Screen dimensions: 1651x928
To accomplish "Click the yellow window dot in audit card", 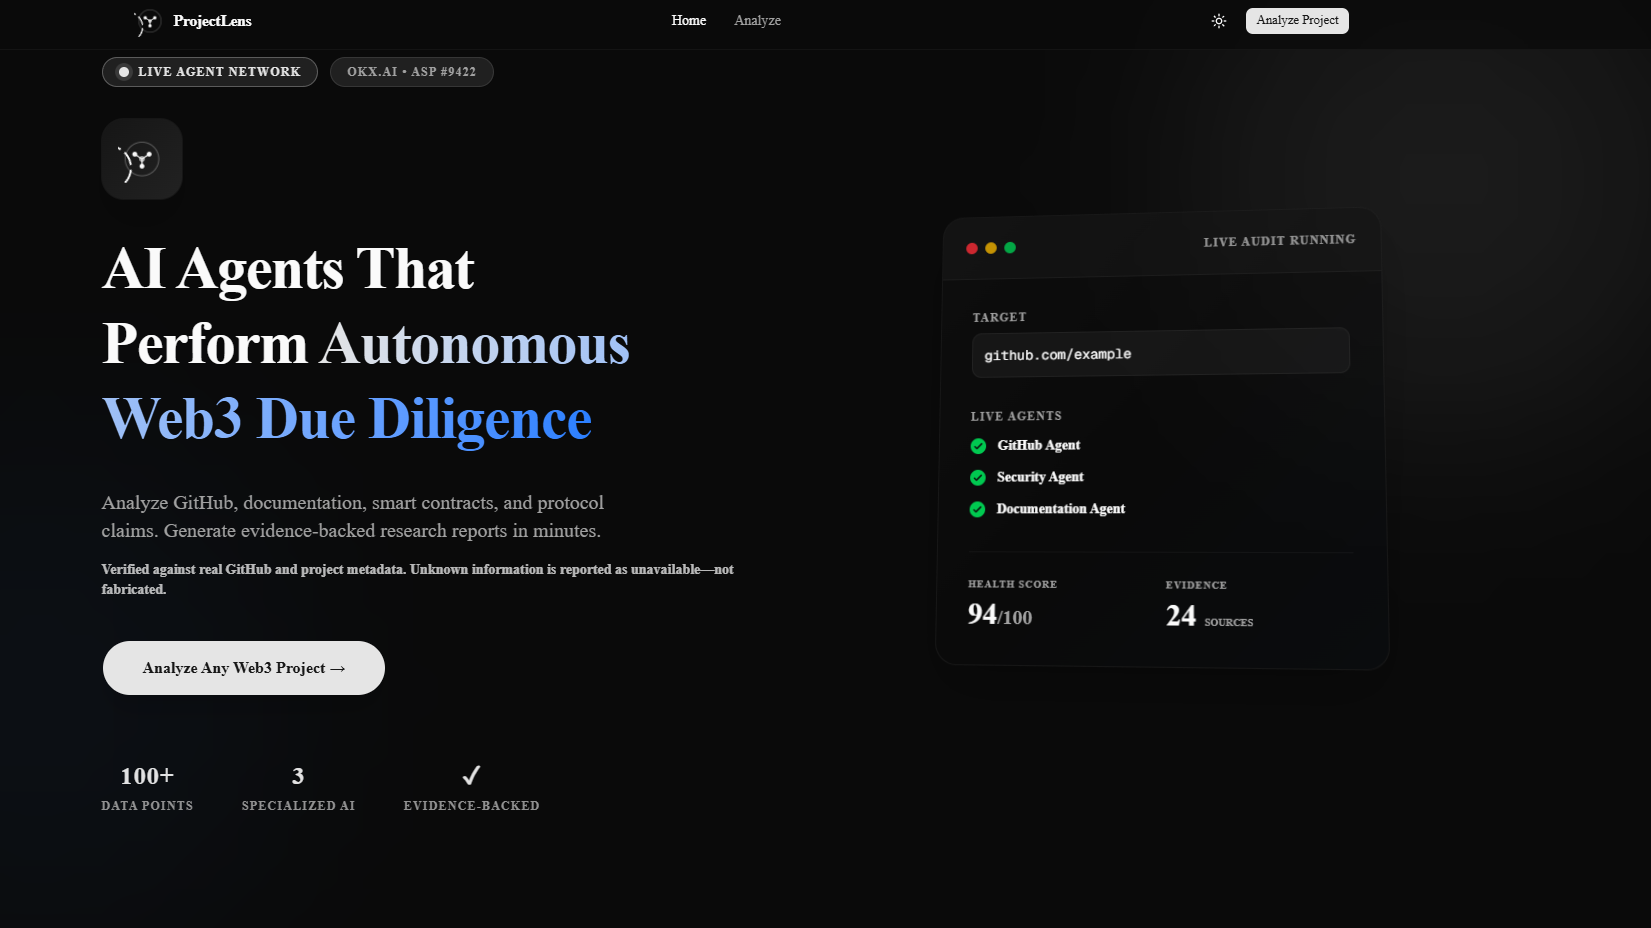I will 991,248.
